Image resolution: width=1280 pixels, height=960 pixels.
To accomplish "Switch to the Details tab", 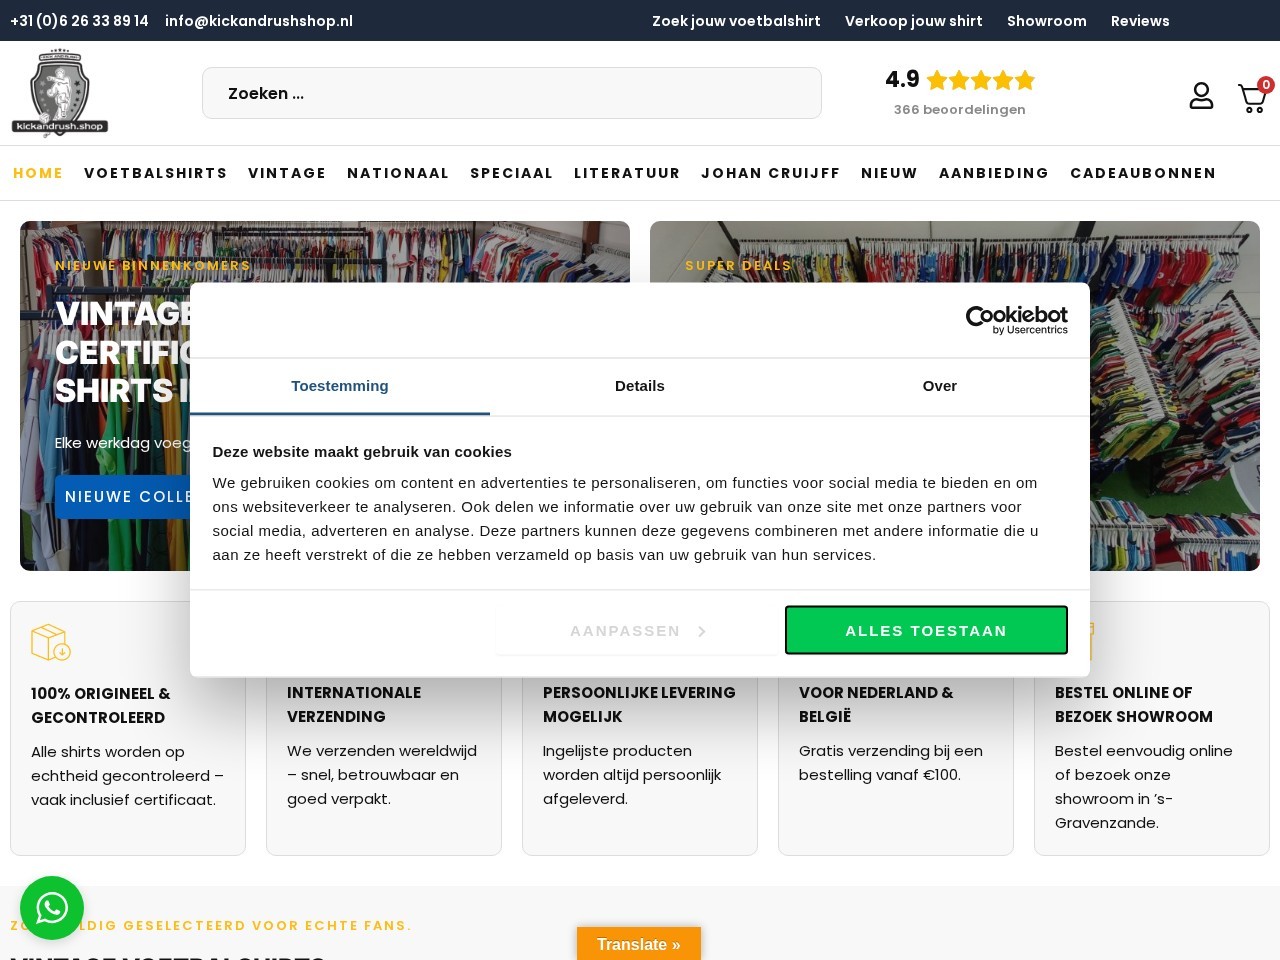I will (639, 386).
